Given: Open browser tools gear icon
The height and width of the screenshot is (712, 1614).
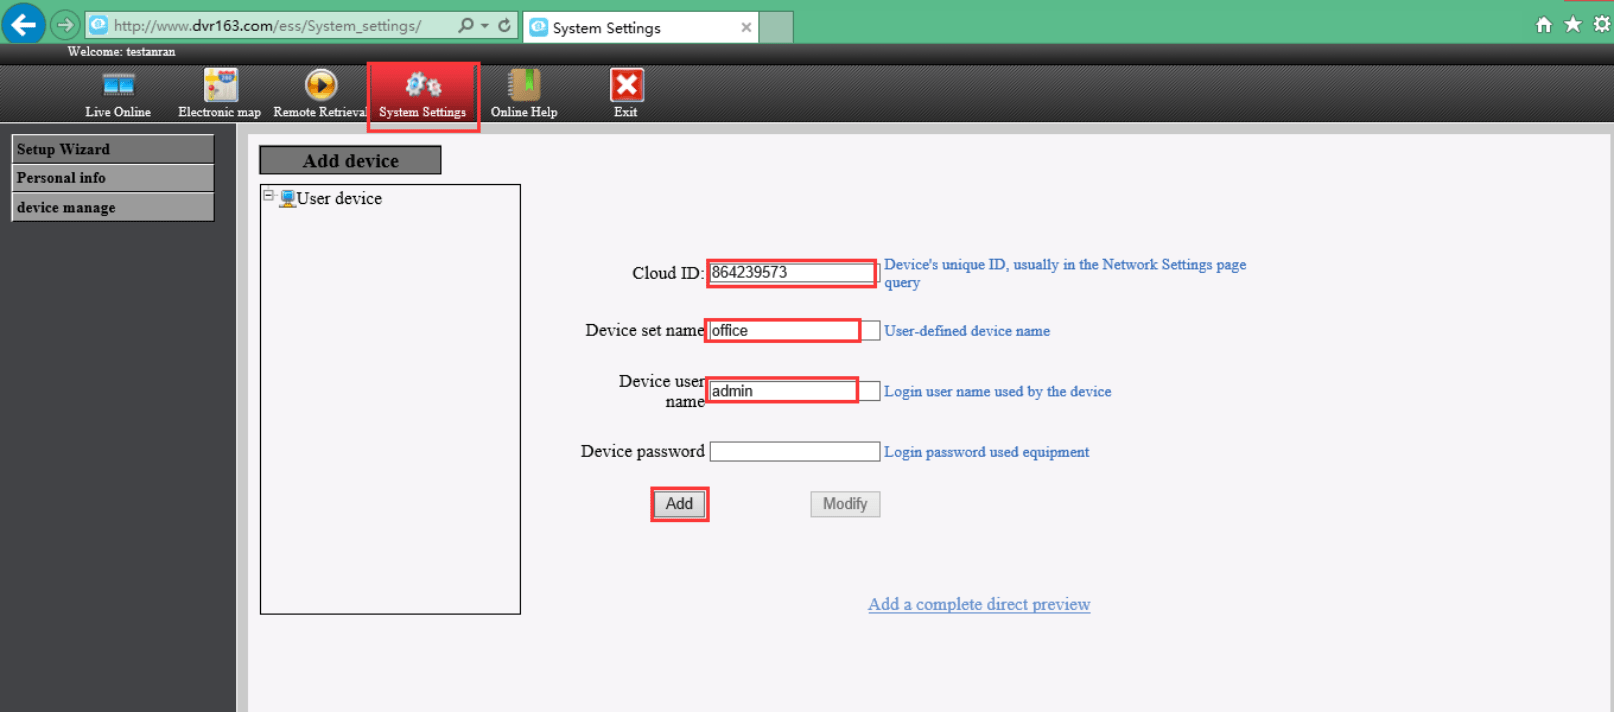Looking at the screenshot, I should pos(1601,25).
